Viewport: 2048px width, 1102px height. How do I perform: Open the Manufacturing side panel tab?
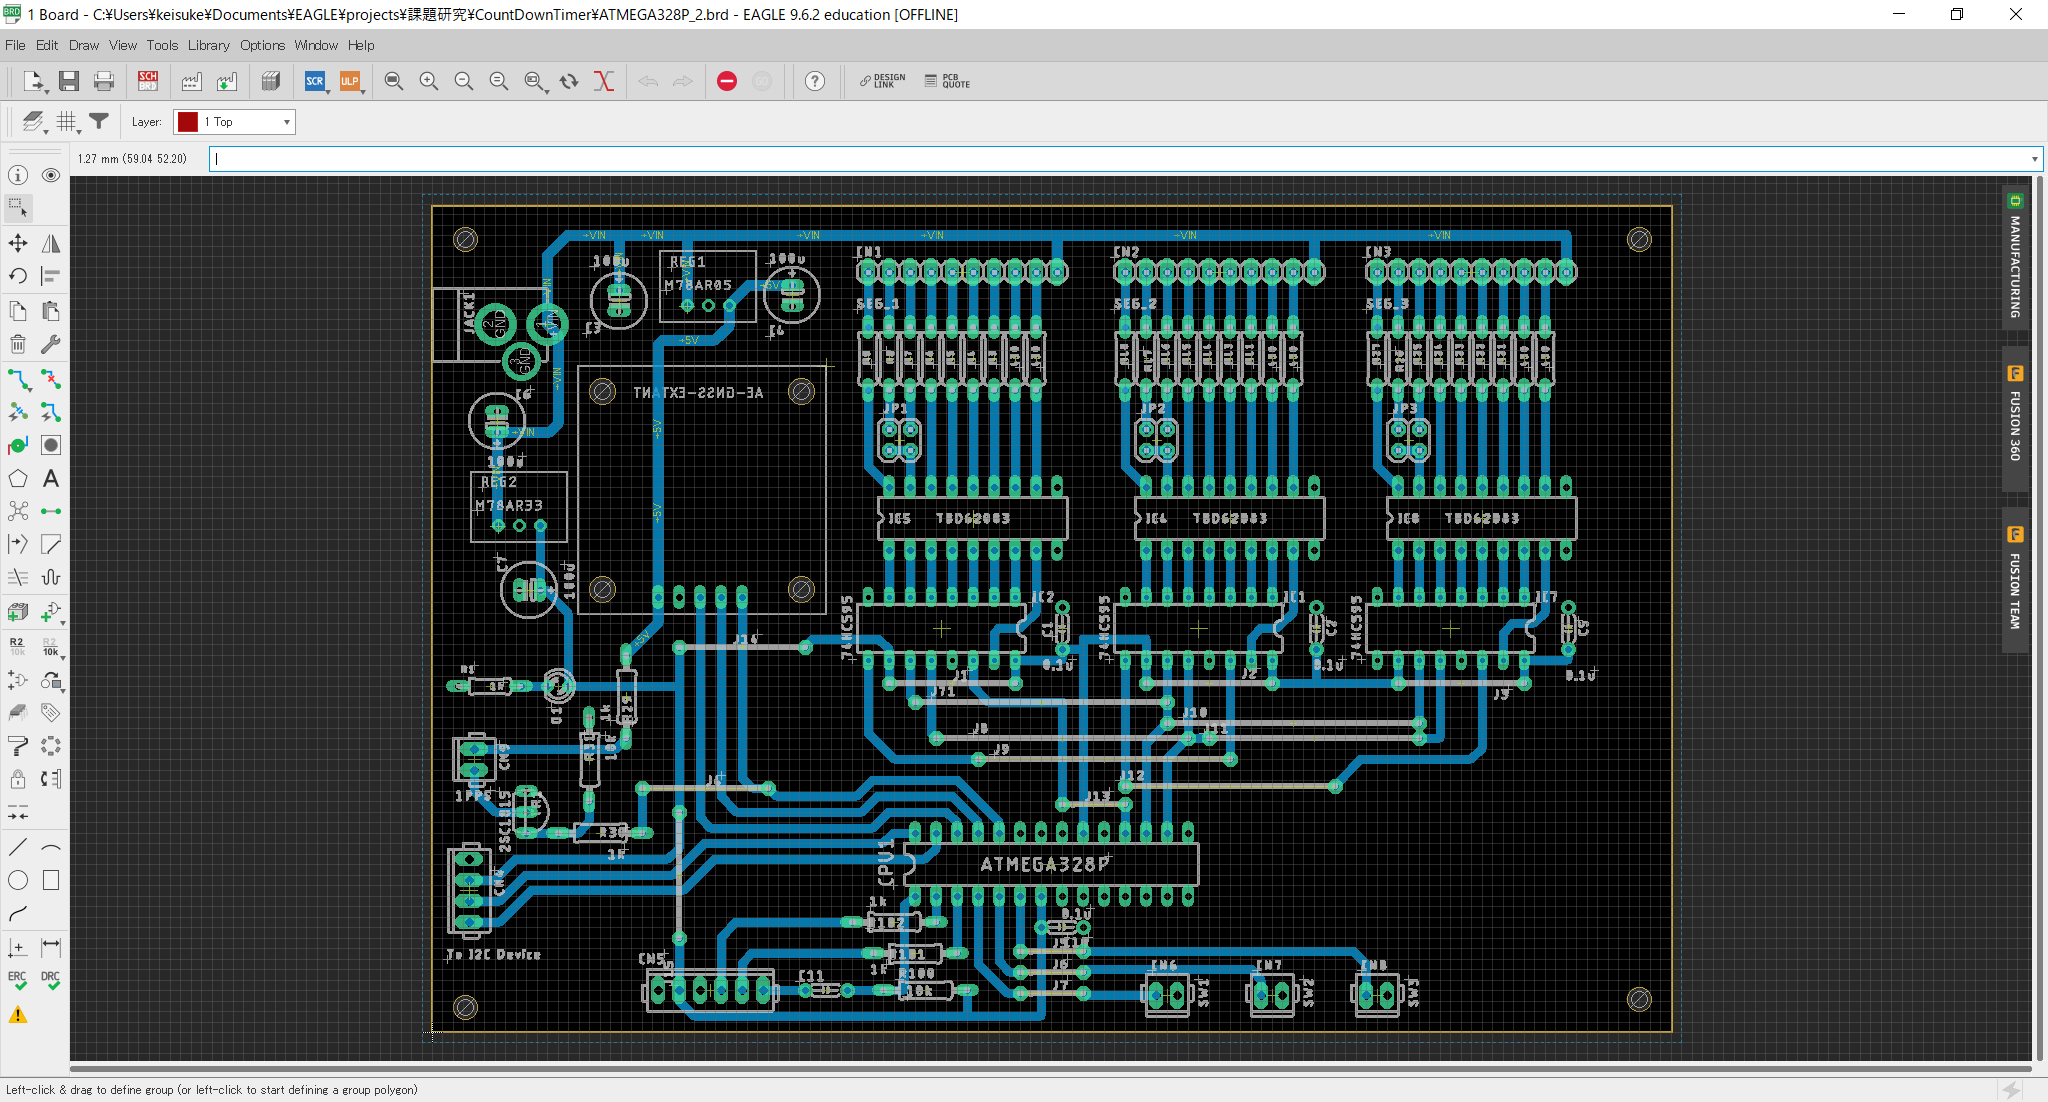click(2015, 258)
